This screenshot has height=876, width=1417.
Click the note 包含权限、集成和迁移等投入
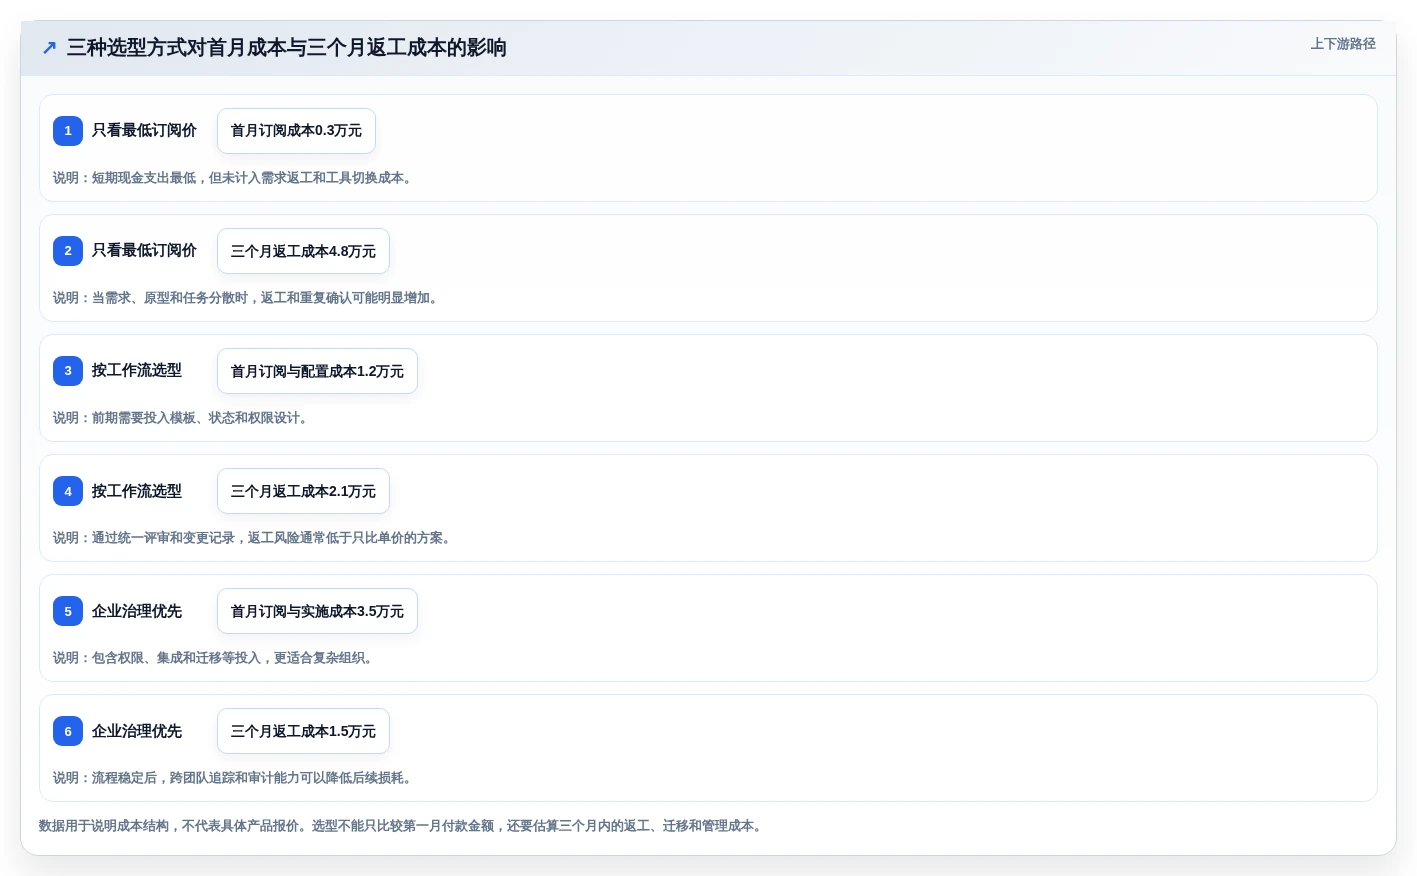click(215, 658)
